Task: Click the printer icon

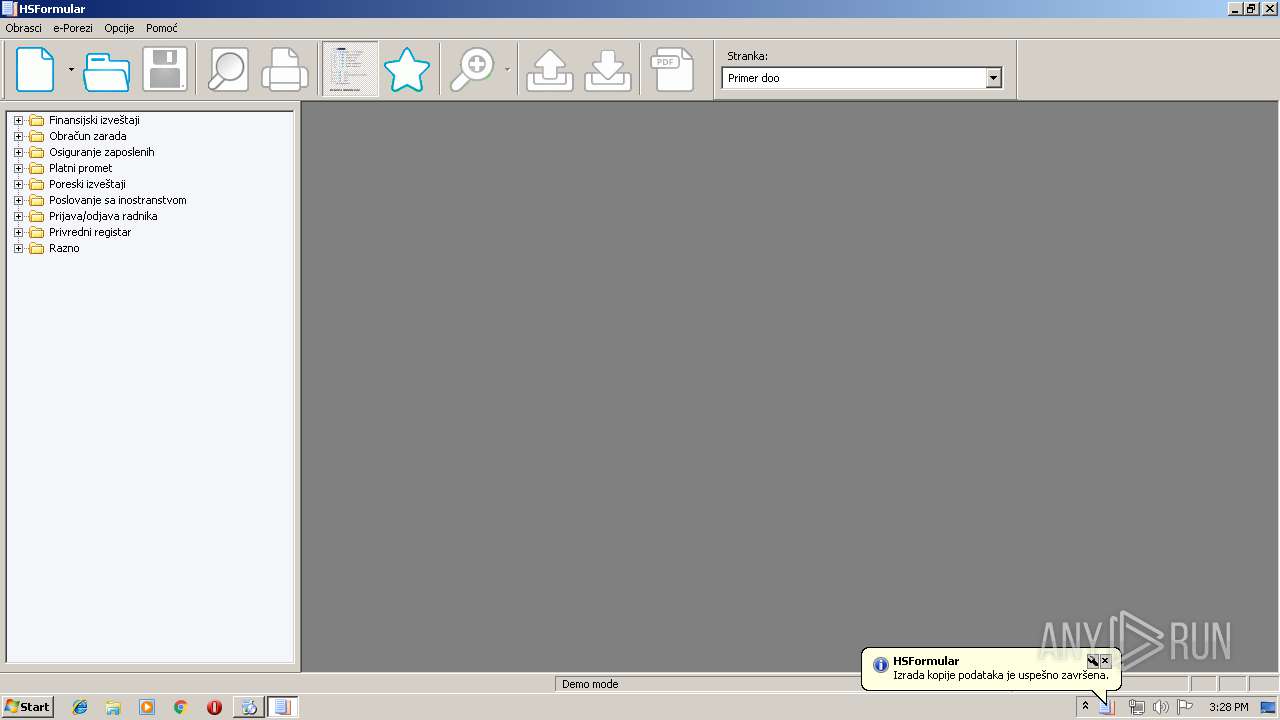Action: pos(285,70)
